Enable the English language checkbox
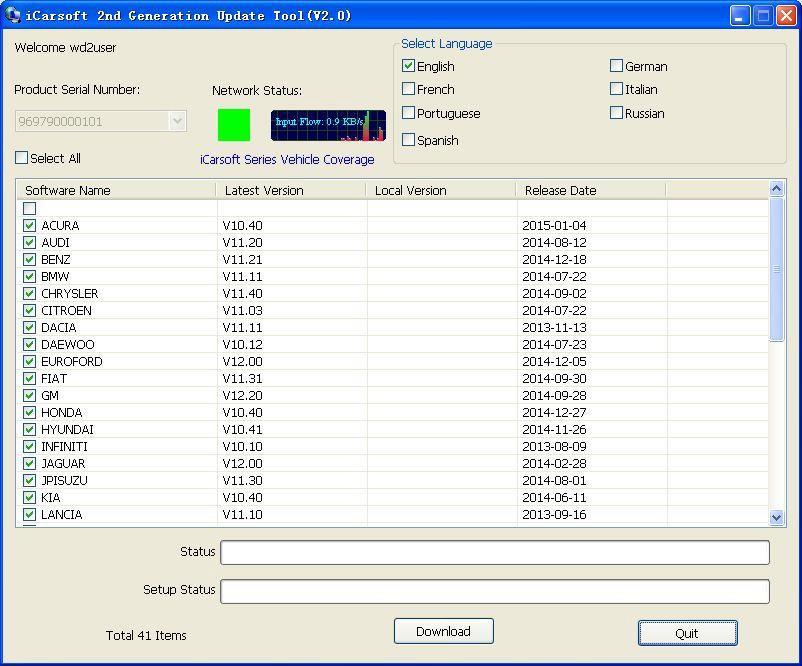Viewport: 802px width, 666px height. pos(408,66)
